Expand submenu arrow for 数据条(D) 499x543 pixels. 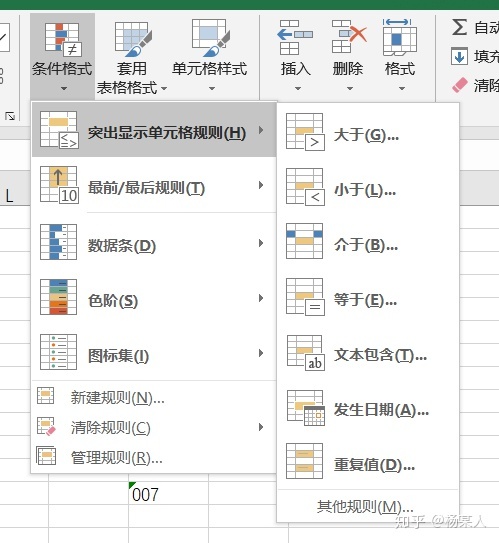click(x=261, y=243)
